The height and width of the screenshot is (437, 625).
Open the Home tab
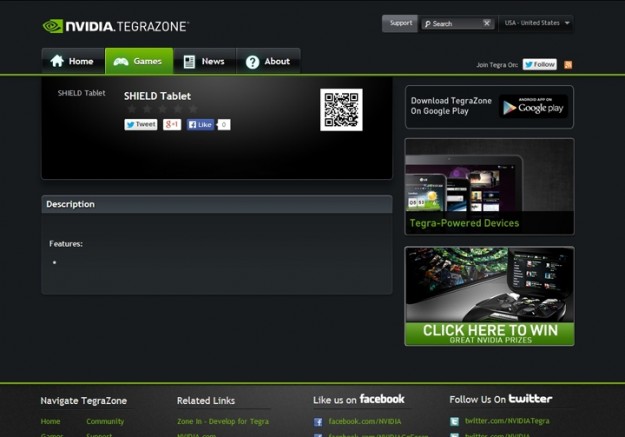(x=72, y=61)
